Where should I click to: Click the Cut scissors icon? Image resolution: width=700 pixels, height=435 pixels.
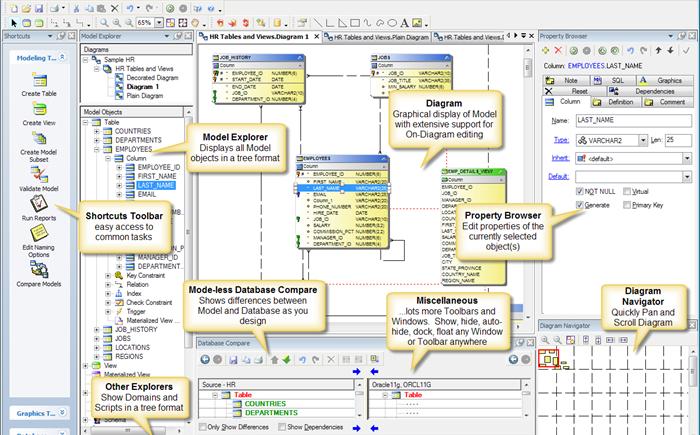[x=76, y=8]
